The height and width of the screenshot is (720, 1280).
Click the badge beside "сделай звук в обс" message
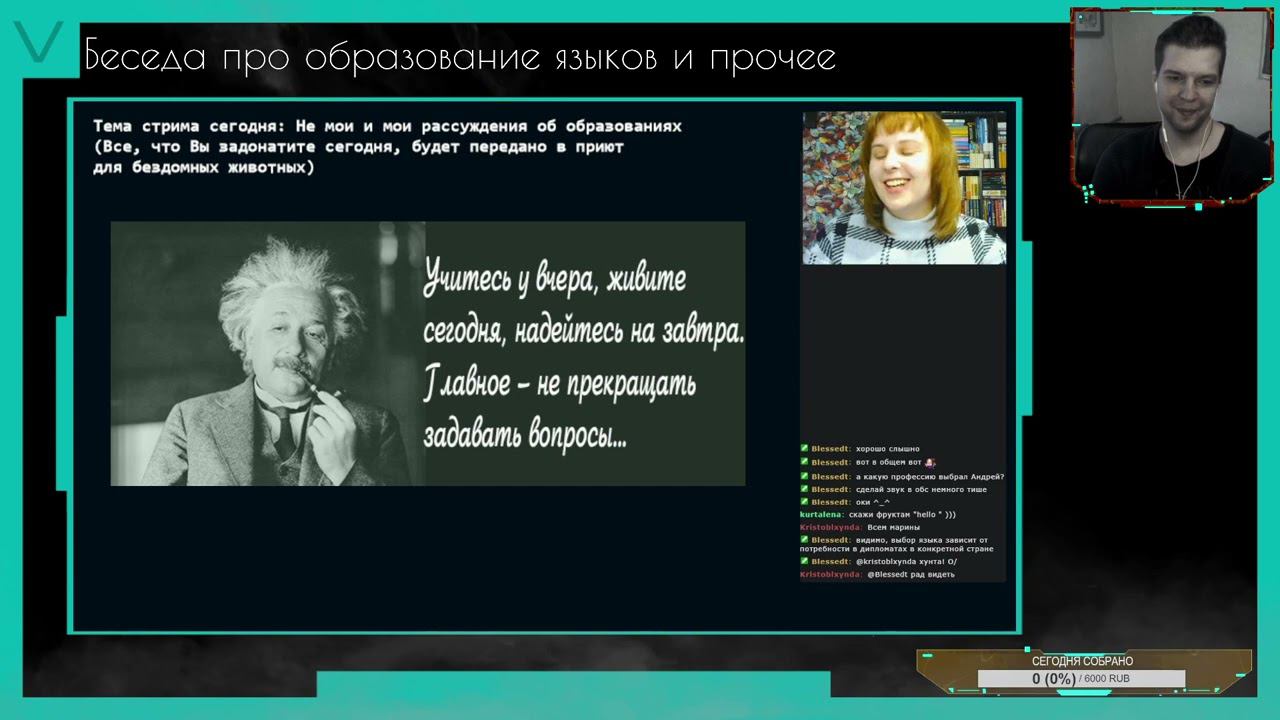(x=804, y=489)
